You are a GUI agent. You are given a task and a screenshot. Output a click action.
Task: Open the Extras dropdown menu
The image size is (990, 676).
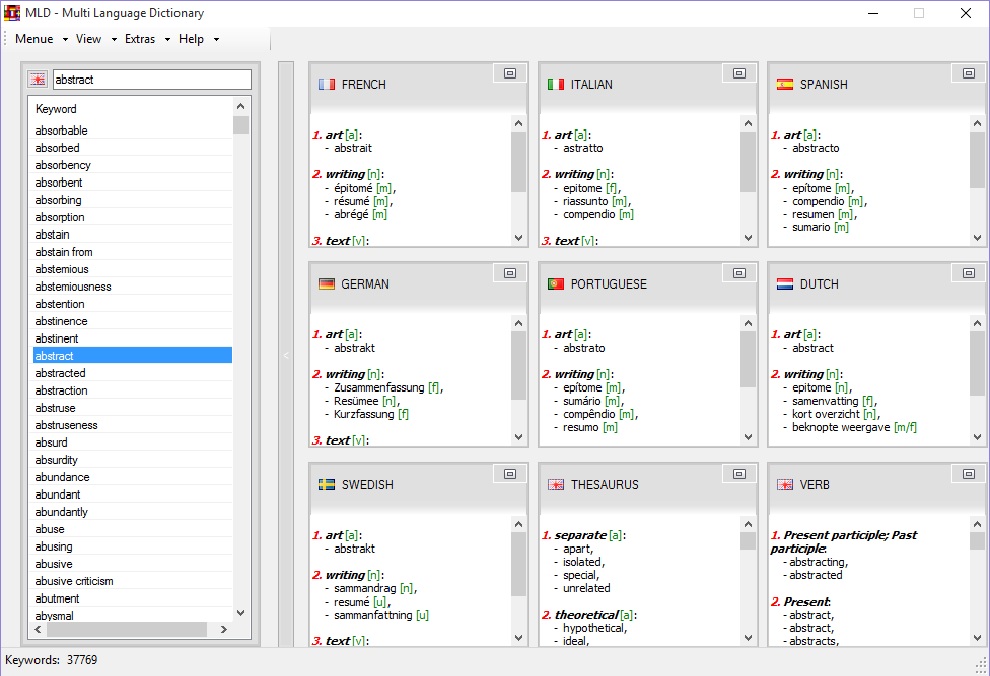[x=147, y=39]
